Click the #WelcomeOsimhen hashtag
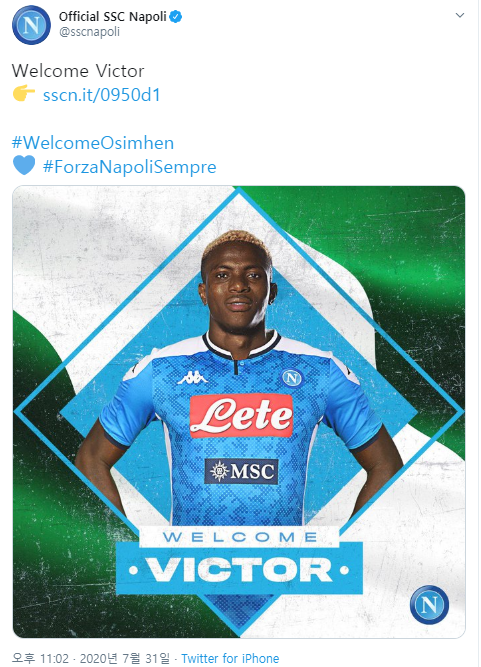 [93, 143]
